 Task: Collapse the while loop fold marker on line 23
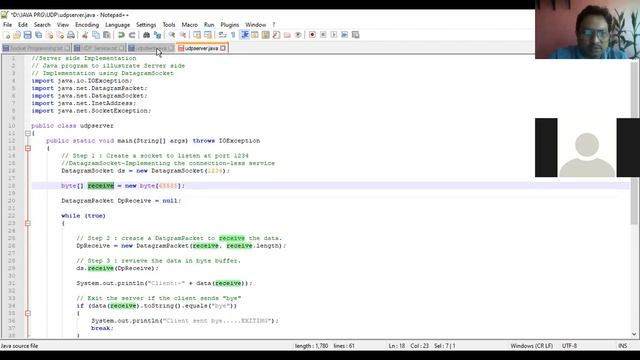tap(28, 223)
